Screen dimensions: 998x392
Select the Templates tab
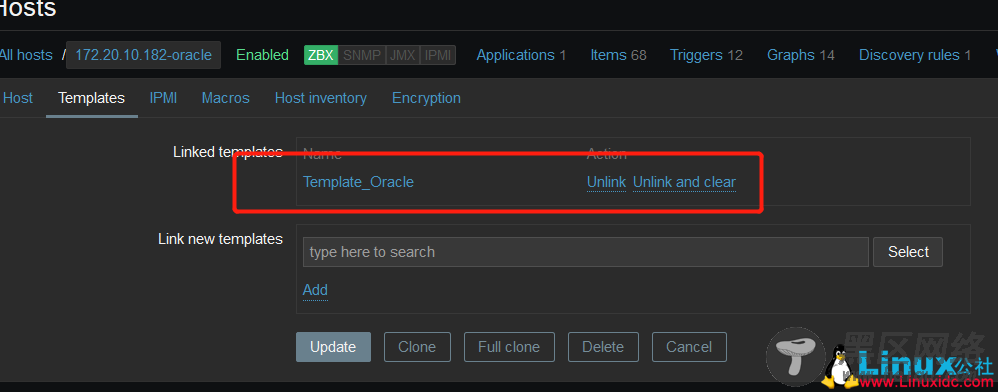click(92, 98)
